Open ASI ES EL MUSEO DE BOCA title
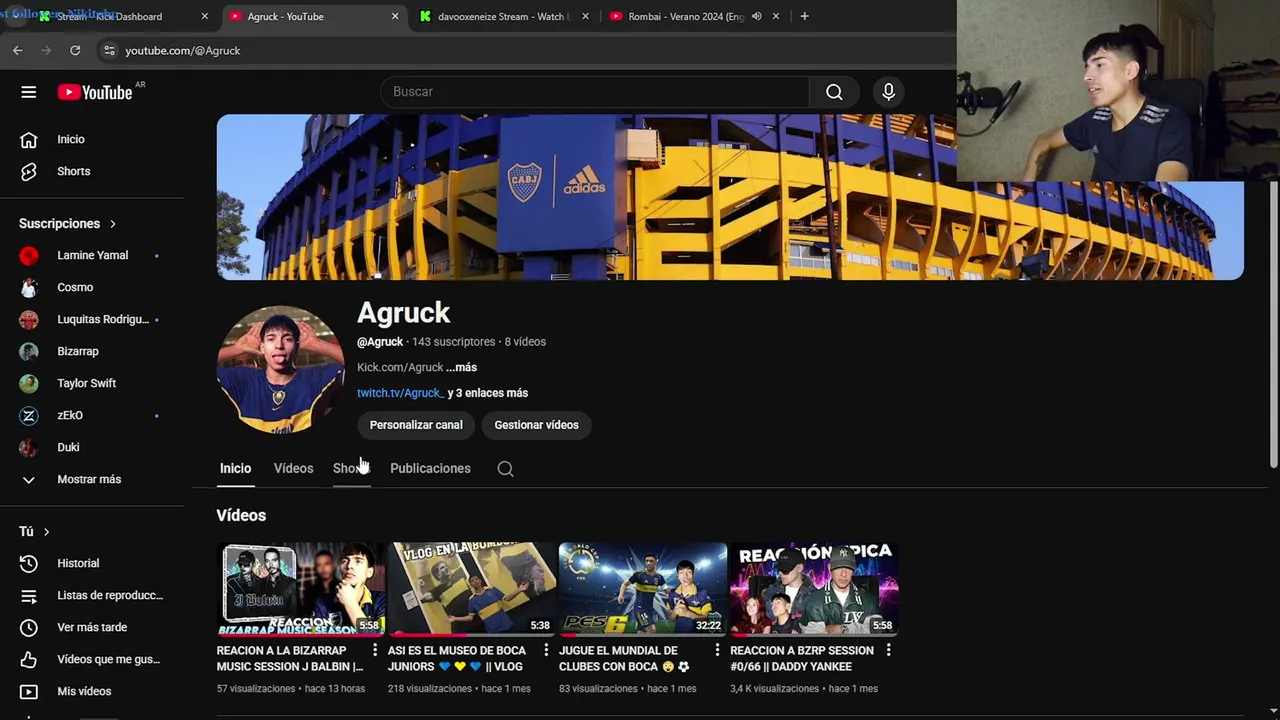 (x=456, y=658)
